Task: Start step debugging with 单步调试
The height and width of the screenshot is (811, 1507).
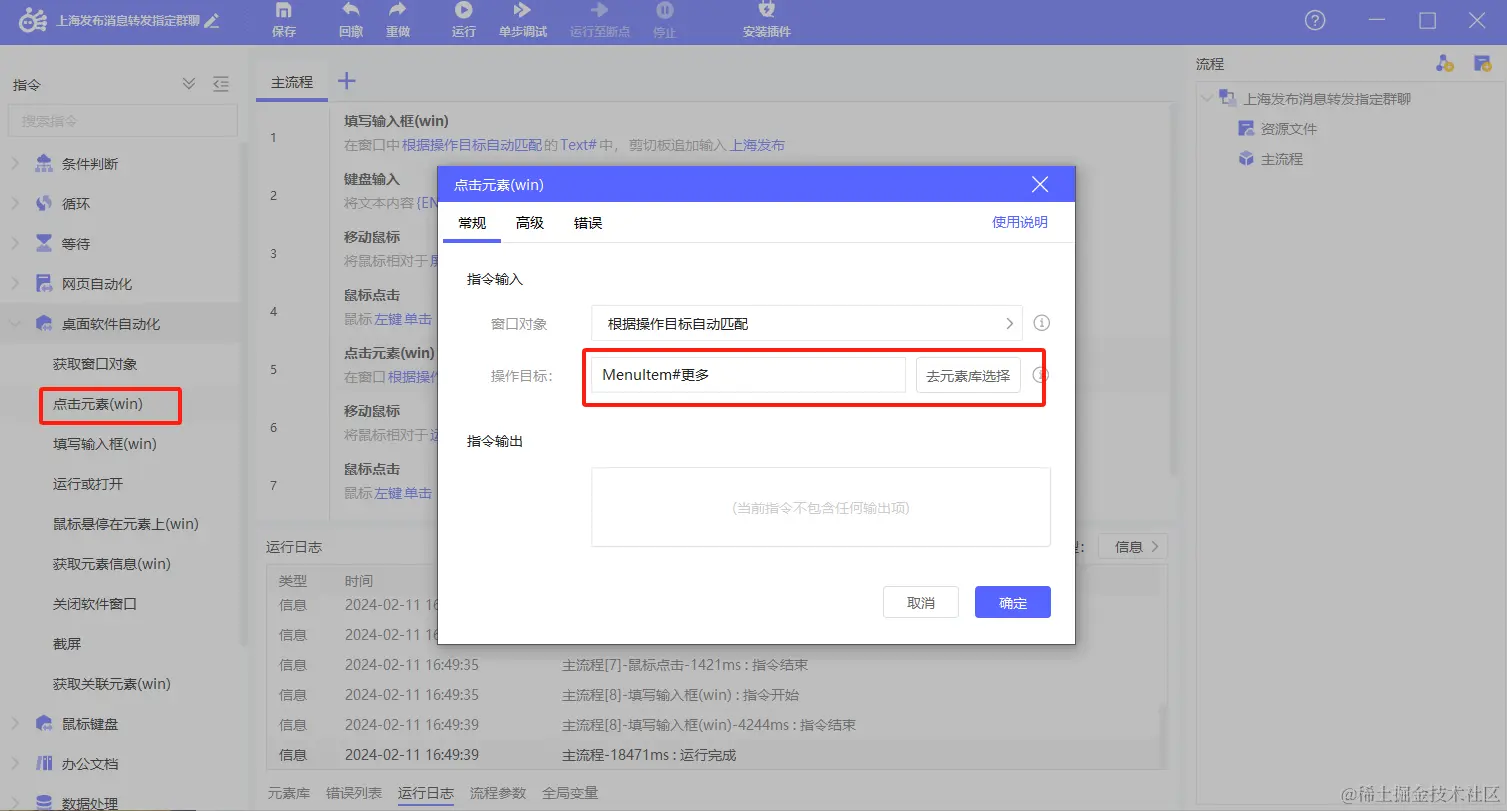Action: point(522,10)
